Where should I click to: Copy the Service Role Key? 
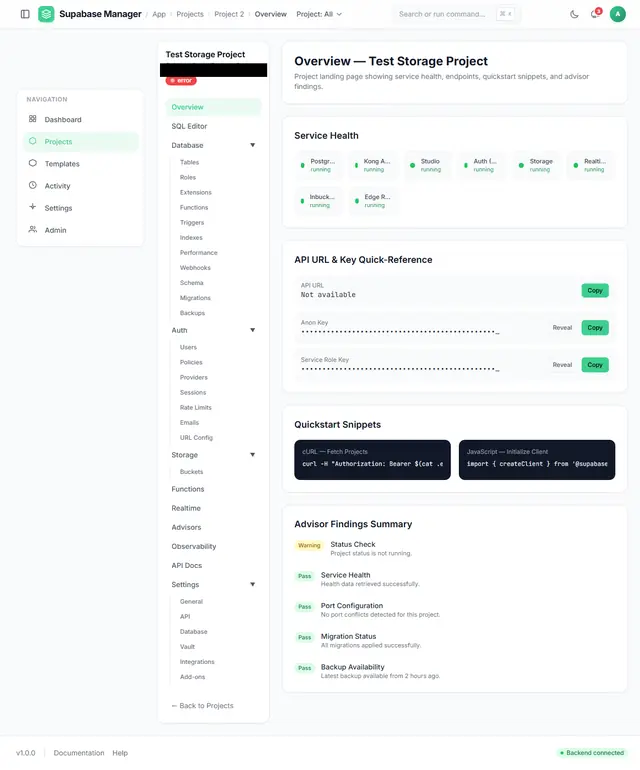595,365
